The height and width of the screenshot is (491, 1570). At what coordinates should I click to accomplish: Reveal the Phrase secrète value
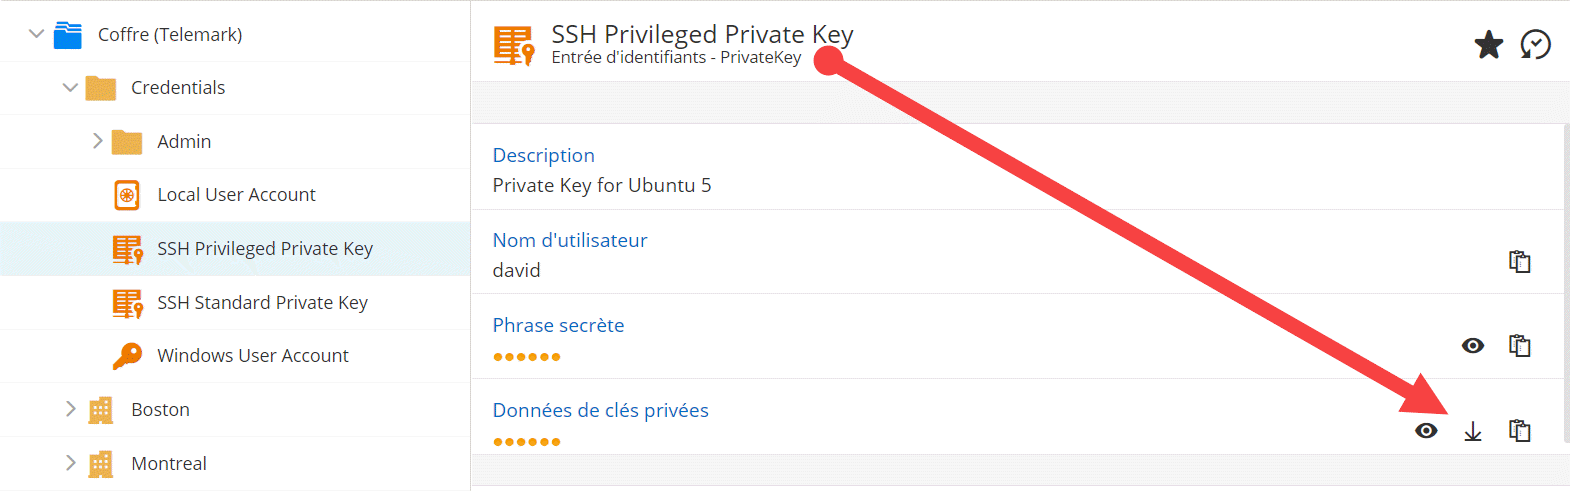pos(1473,346)
